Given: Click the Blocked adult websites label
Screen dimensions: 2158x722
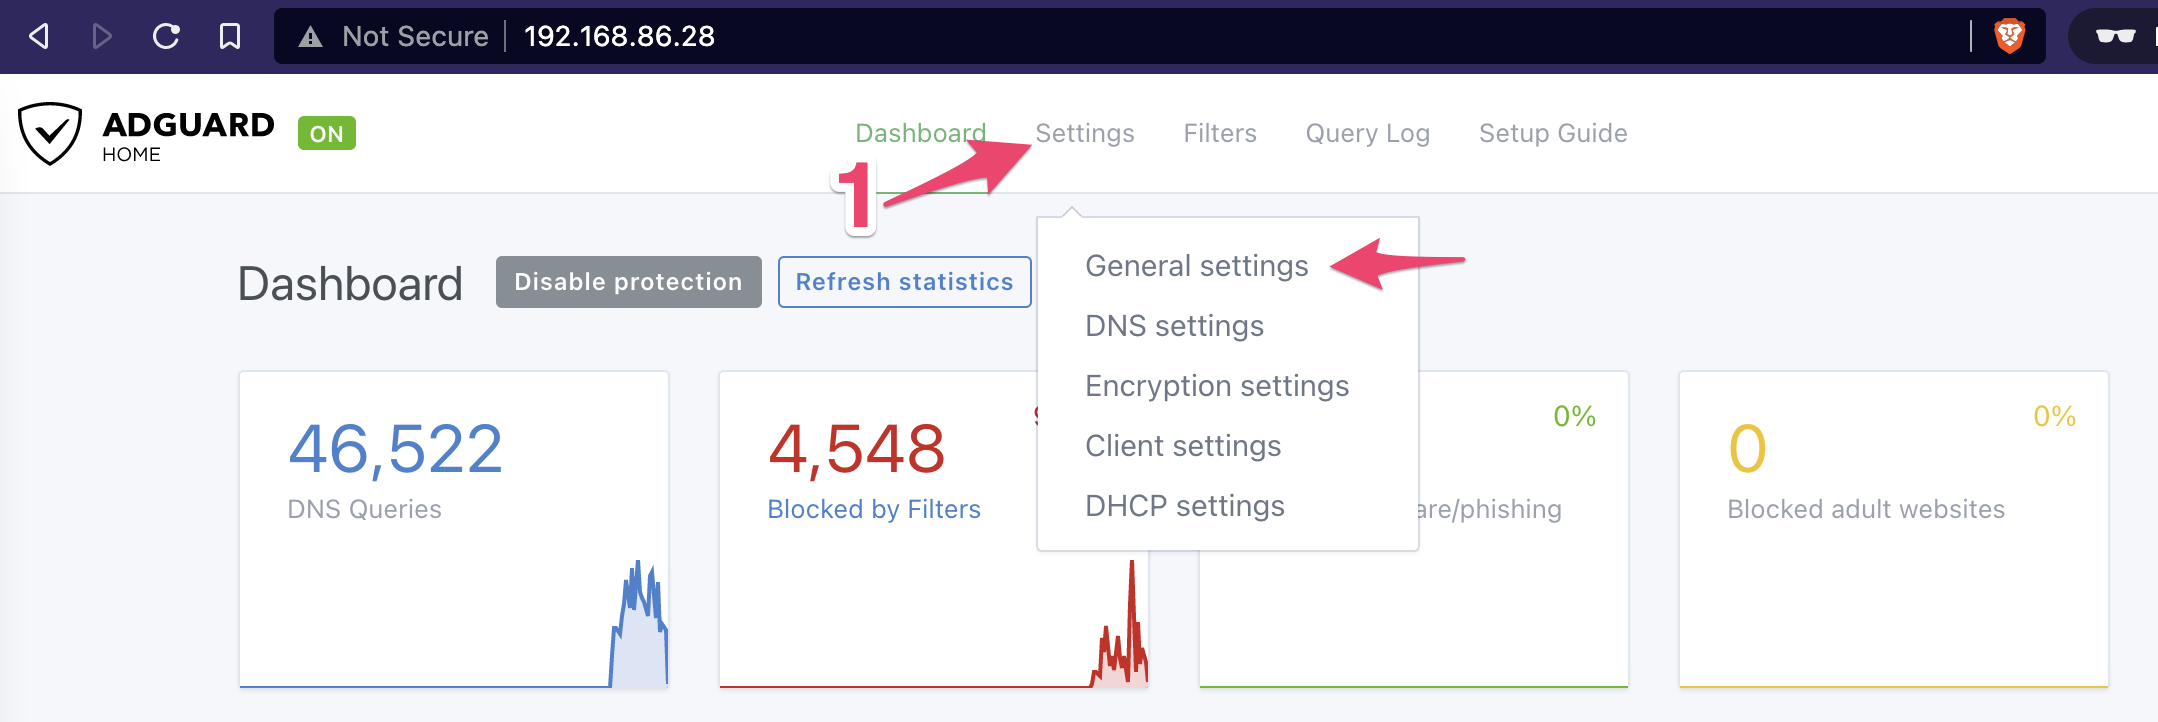Looking at the screenshot, I should point(1866,509).
